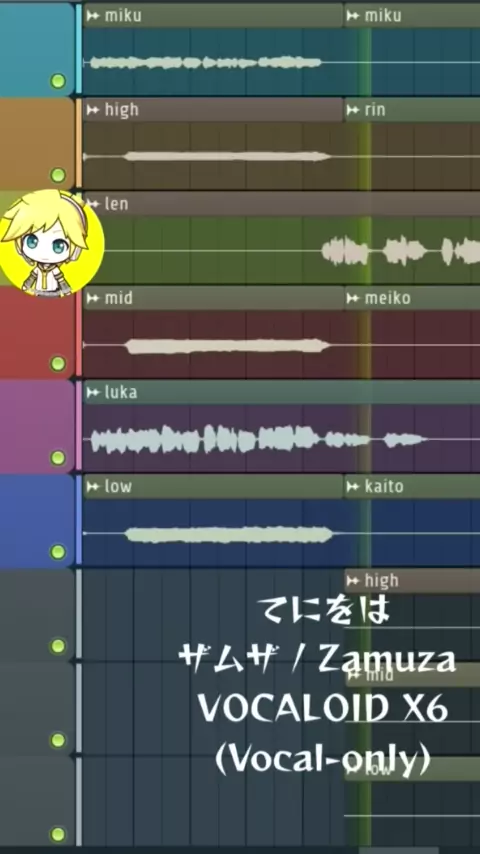Open the luka clip menu arrow icon

pos(93,392)
